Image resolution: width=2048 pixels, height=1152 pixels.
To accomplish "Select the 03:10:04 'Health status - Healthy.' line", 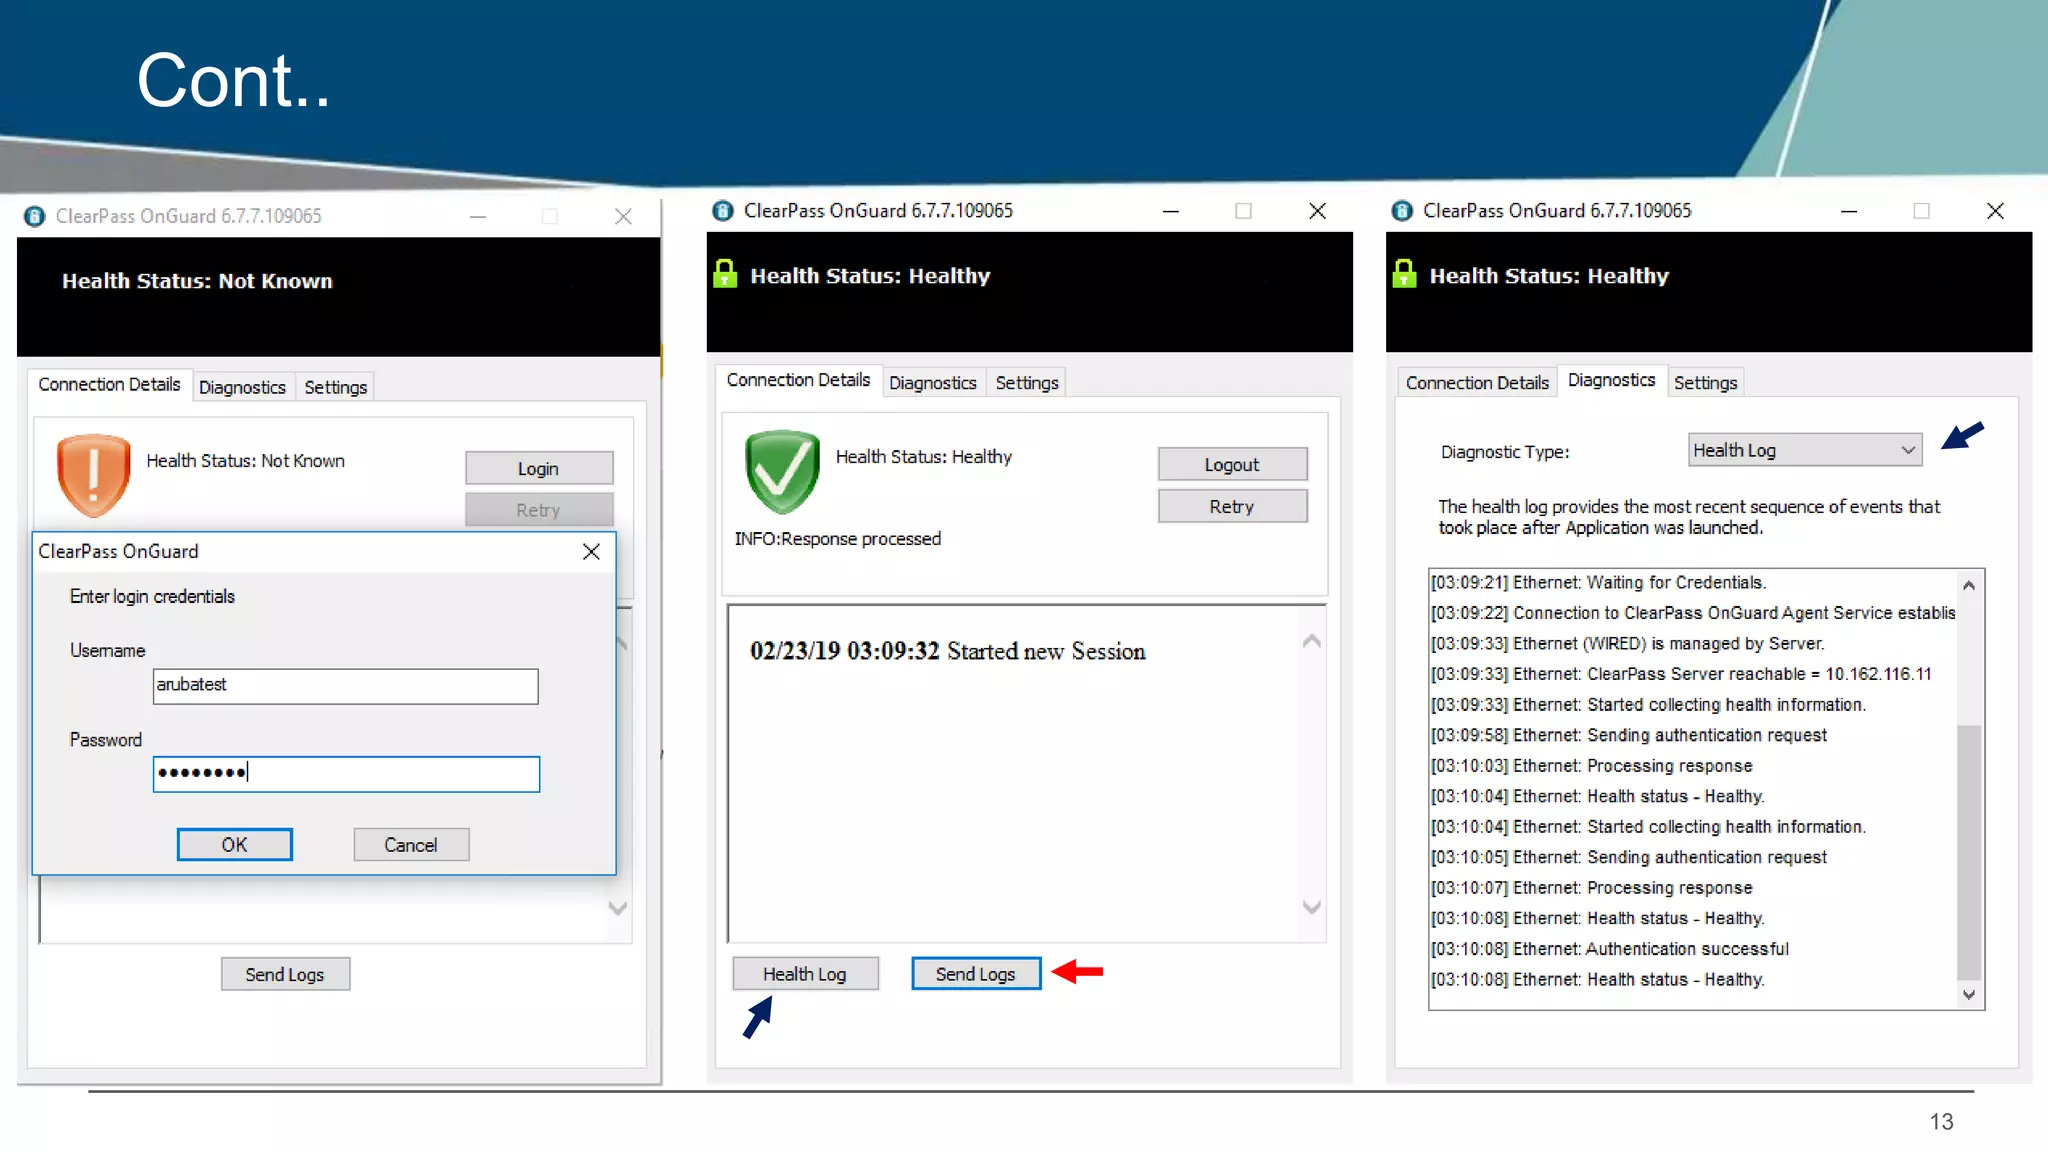I will pos(1597,797).
